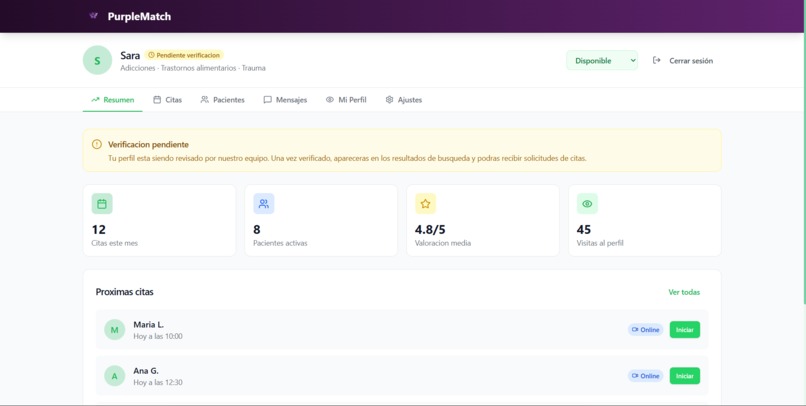Click the Maria L. patient name
This screenshot has width=806, height=406.
click(x=149, y=324)
